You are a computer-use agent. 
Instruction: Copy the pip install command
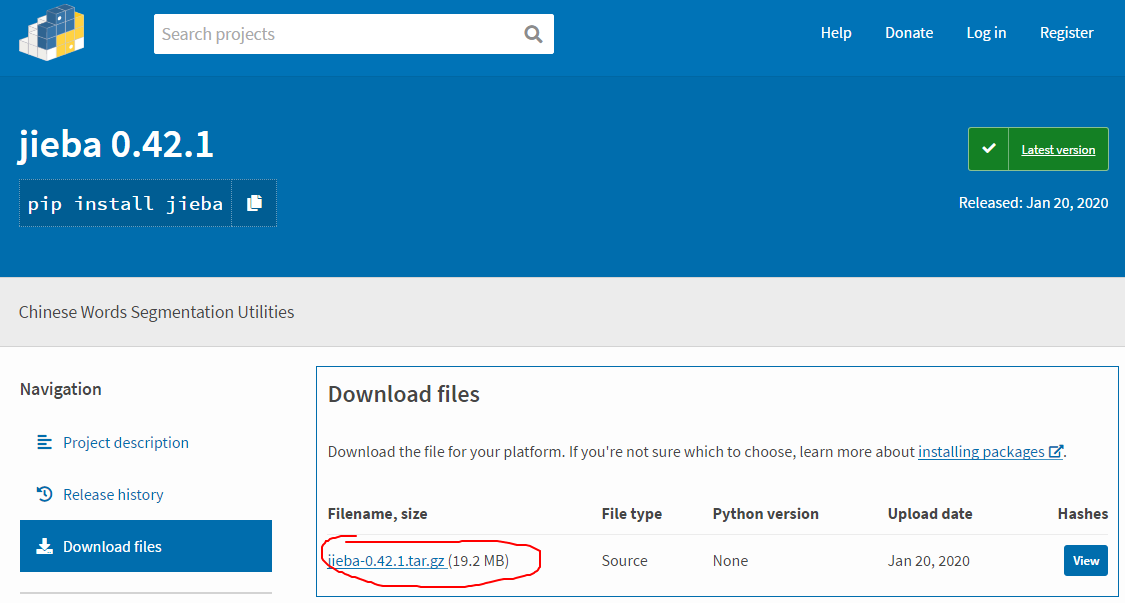coord(254,203)
